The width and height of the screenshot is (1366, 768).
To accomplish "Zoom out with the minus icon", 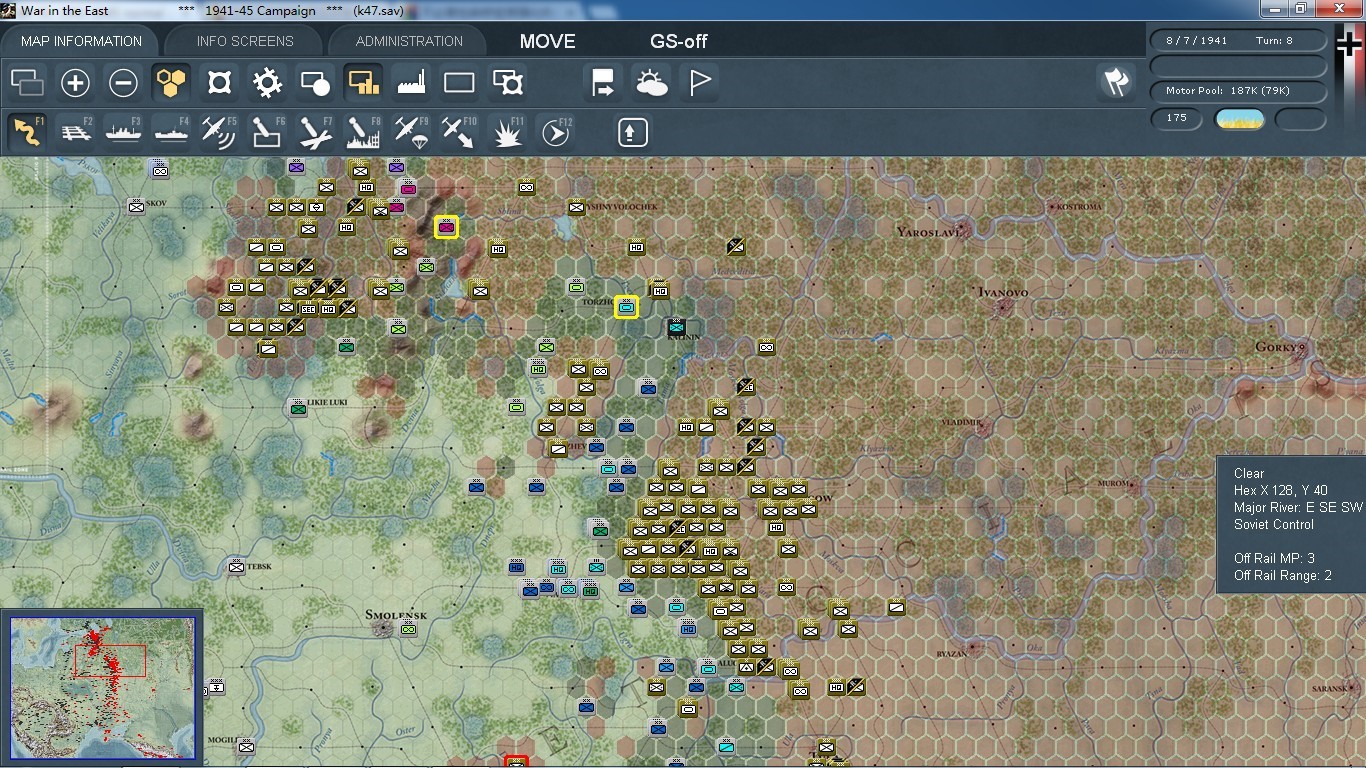I will pyautogui.click(x=123, y=82).
